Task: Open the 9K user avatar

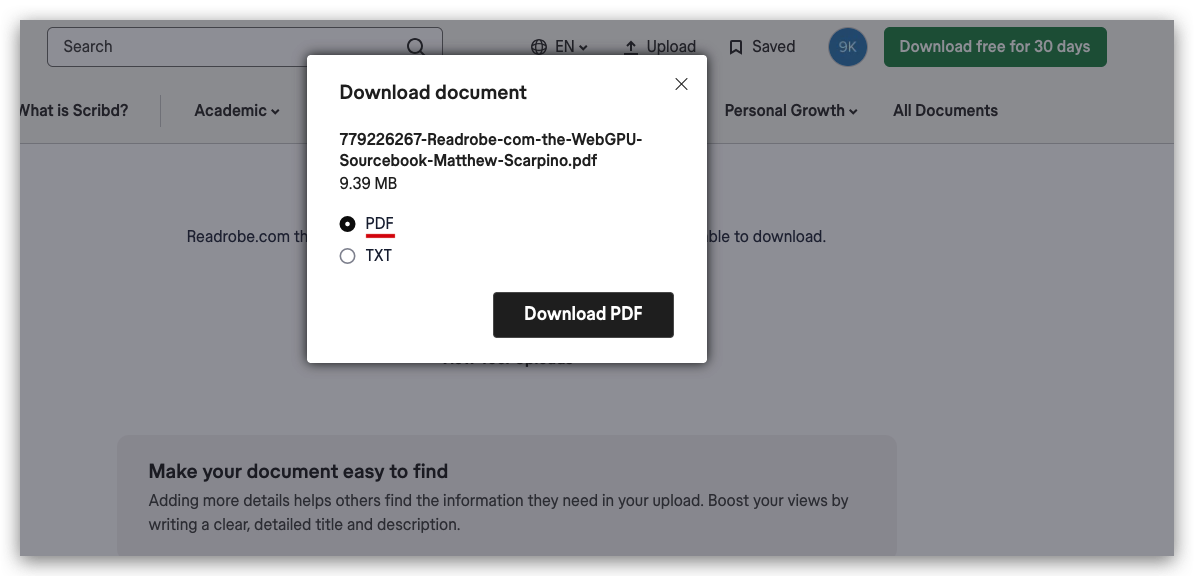Action: [848, 46]
